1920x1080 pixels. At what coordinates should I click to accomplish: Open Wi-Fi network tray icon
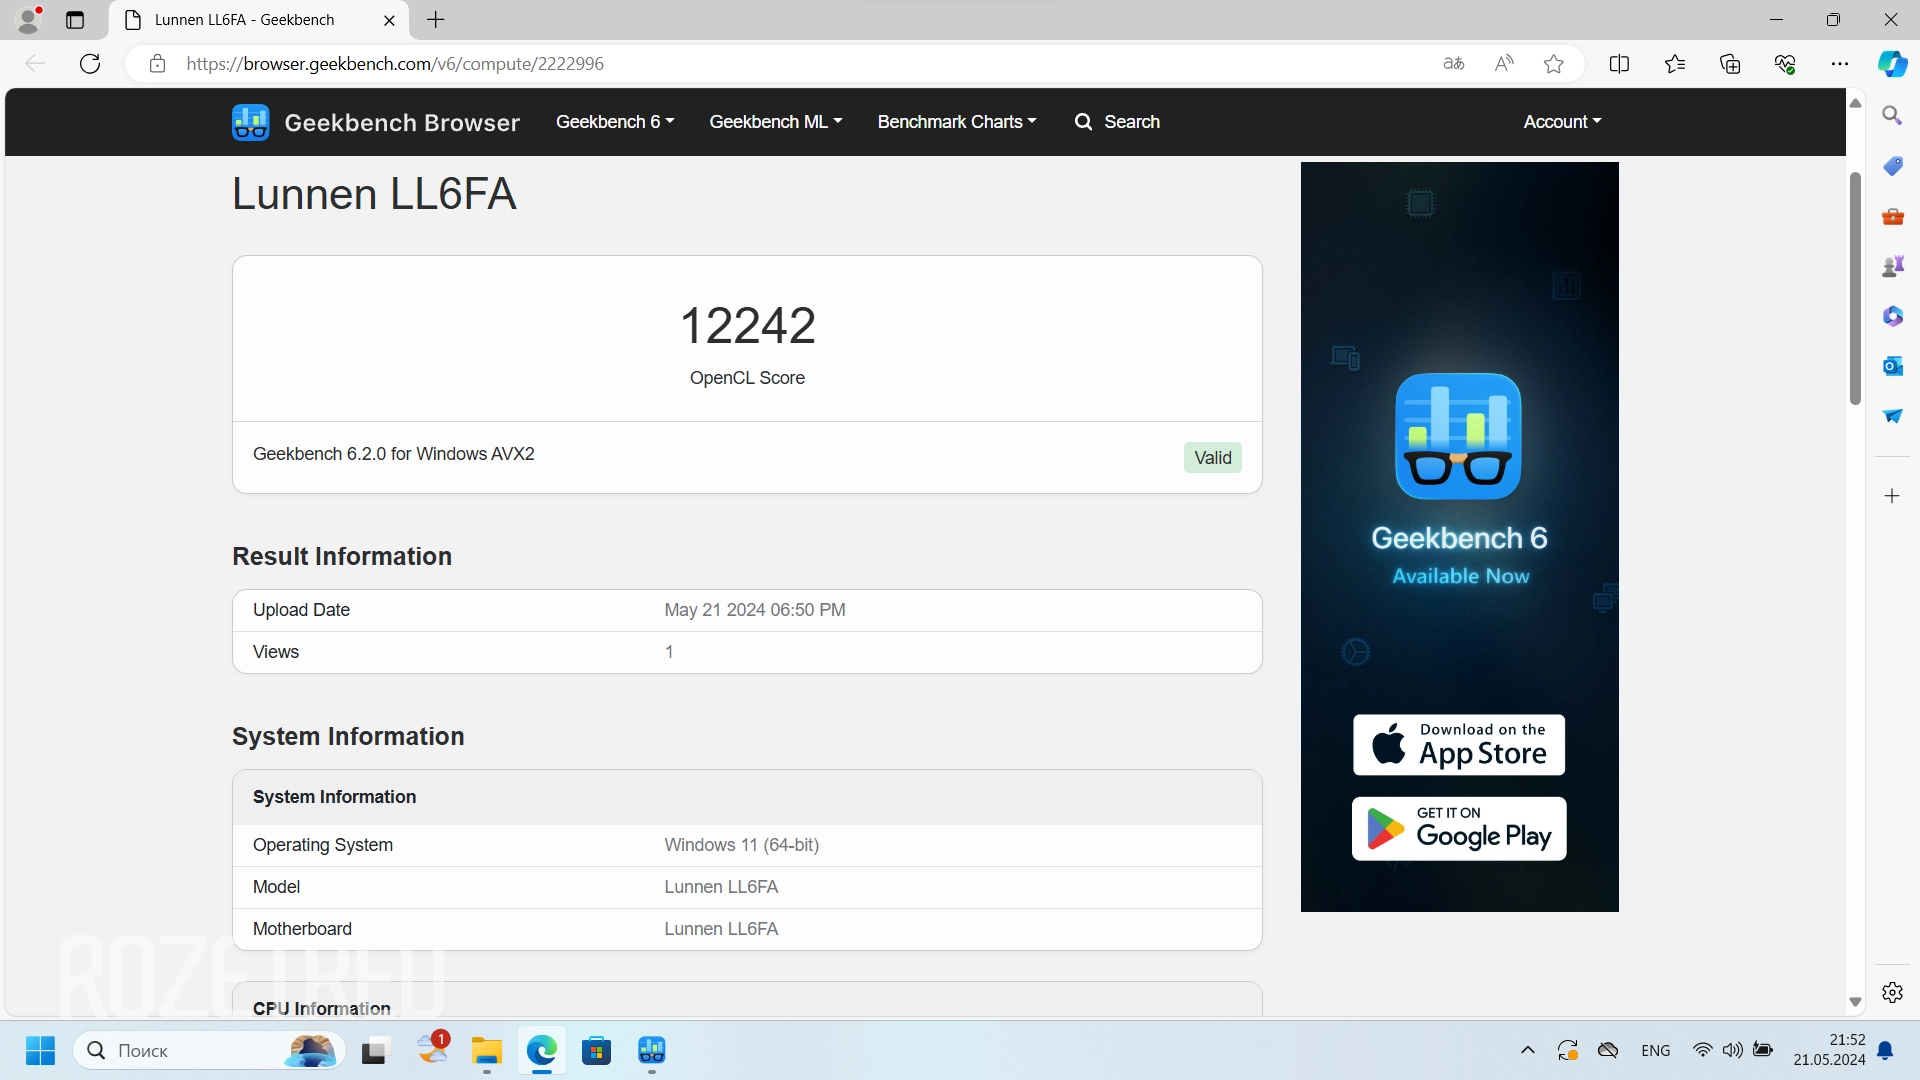[1702, 1050]
